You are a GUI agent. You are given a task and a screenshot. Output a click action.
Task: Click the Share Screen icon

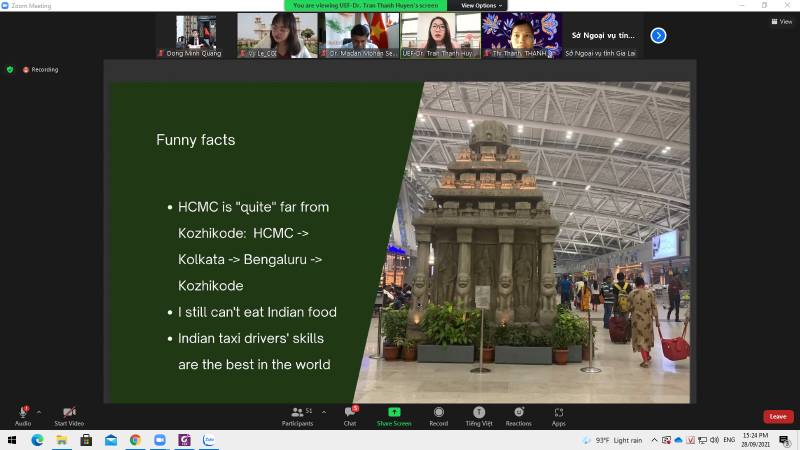[394, 413]
